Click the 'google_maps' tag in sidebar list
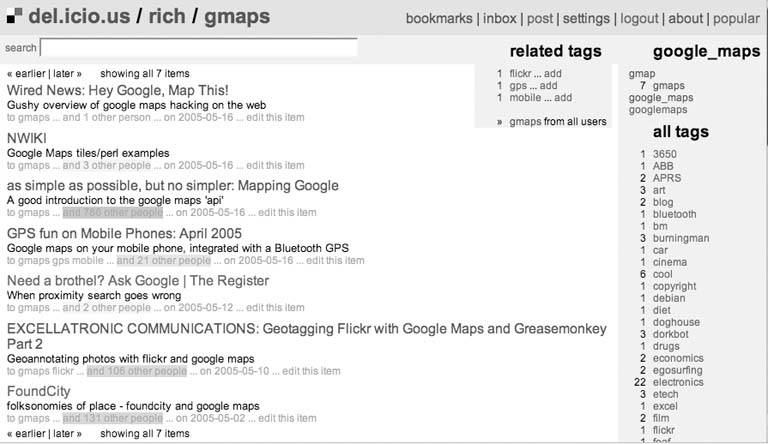The image size is (768, 444). coord(661,98)
